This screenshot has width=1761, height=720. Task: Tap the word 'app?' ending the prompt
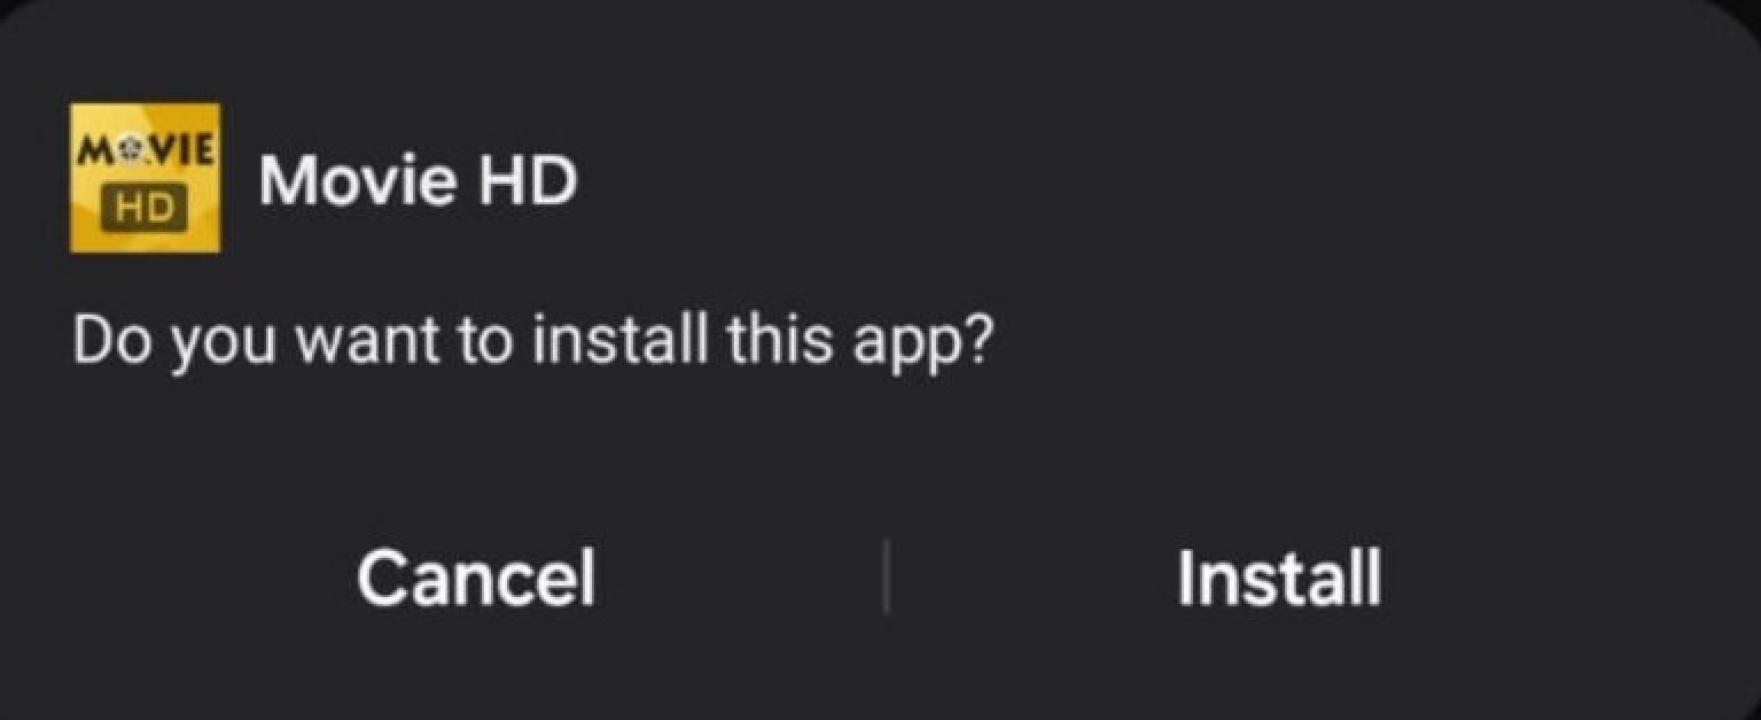(922, 345)
